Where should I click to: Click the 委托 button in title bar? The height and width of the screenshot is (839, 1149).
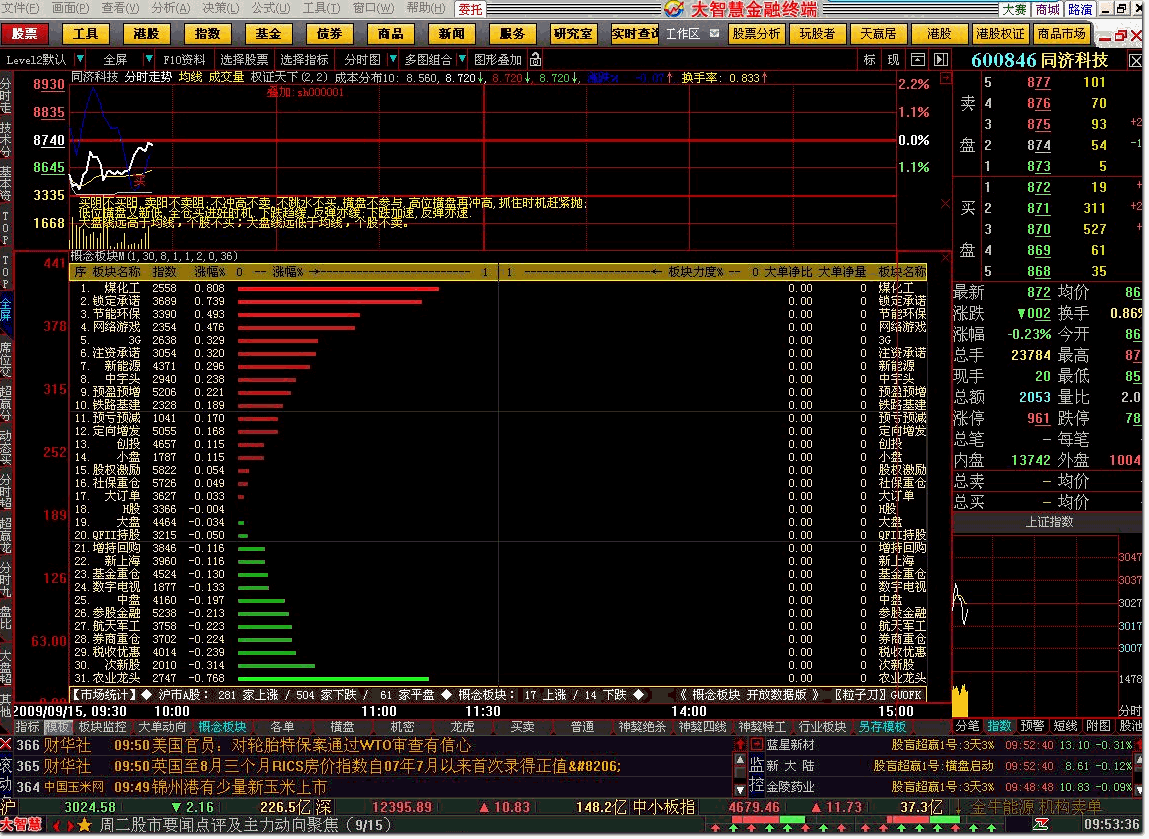(470, 9)
